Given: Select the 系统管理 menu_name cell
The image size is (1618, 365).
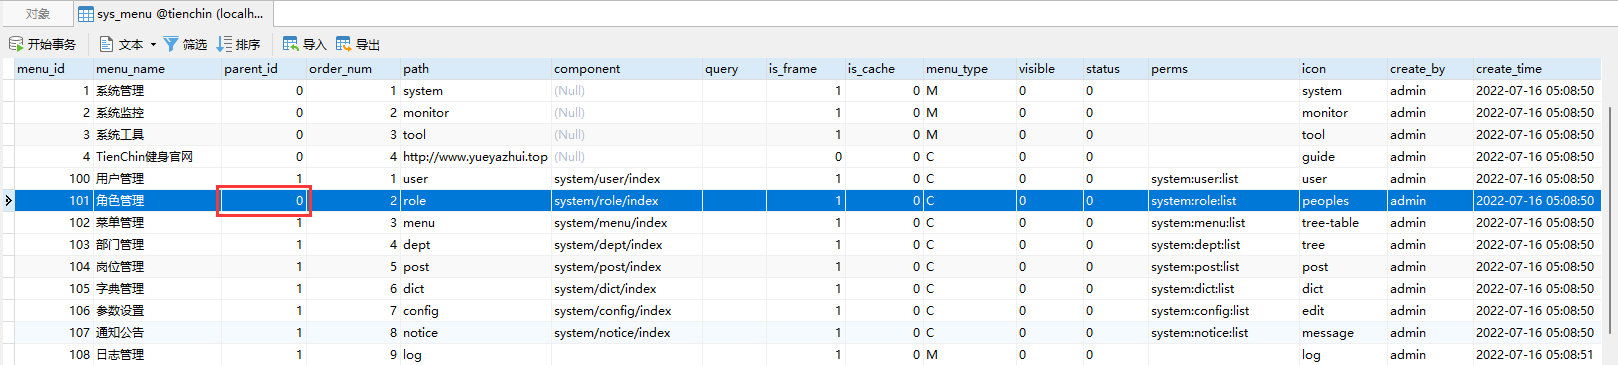Looking at the screenshot, I should tap(157, 91).
